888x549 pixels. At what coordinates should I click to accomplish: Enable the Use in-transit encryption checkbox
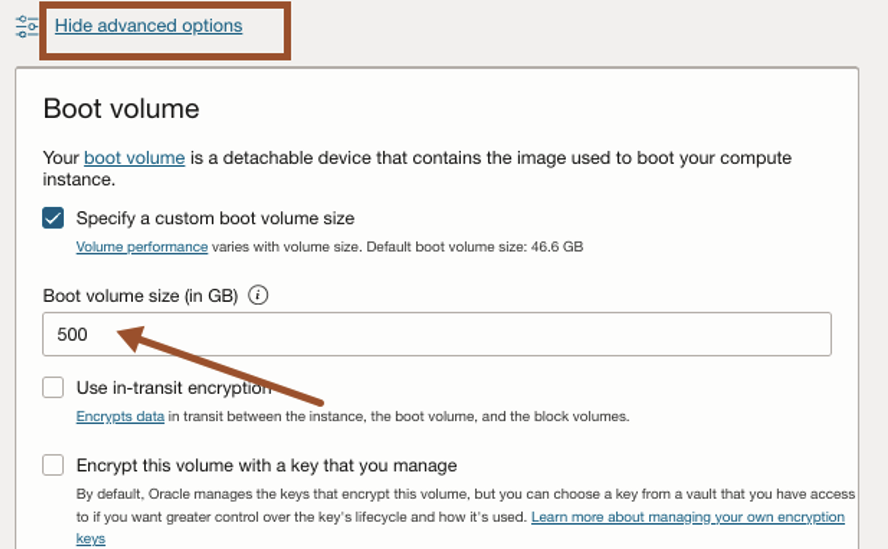tap(54, 388)
